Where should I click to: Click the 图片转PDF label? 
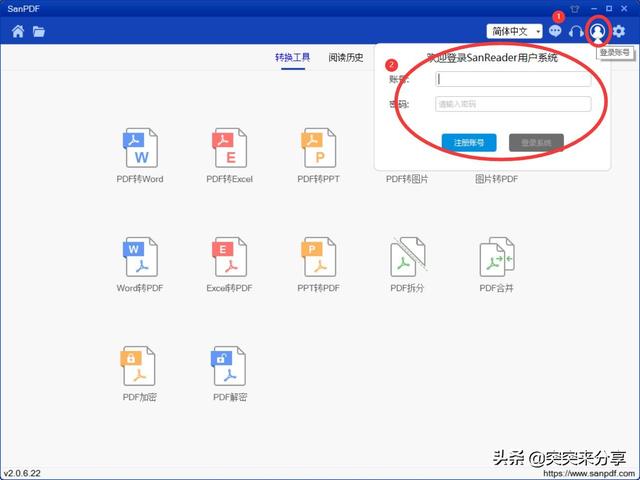coord(496,179)
